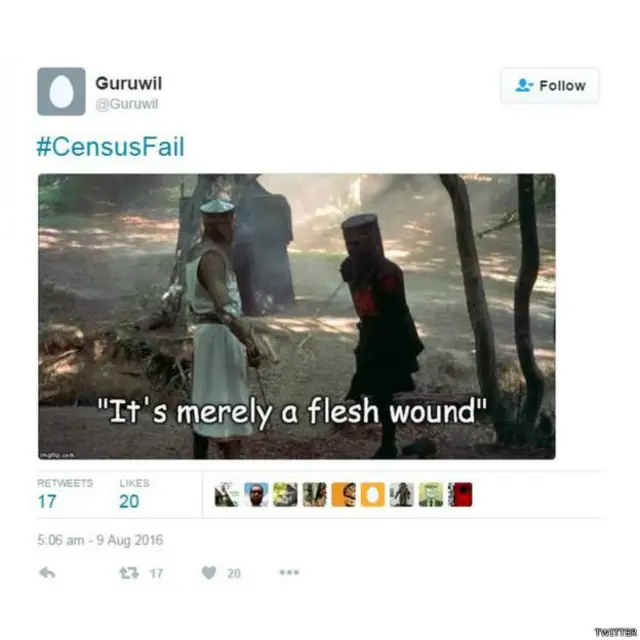Open the grey statue figure liker avatar
This screenshot has height=640, width=640.
(402, 494)
